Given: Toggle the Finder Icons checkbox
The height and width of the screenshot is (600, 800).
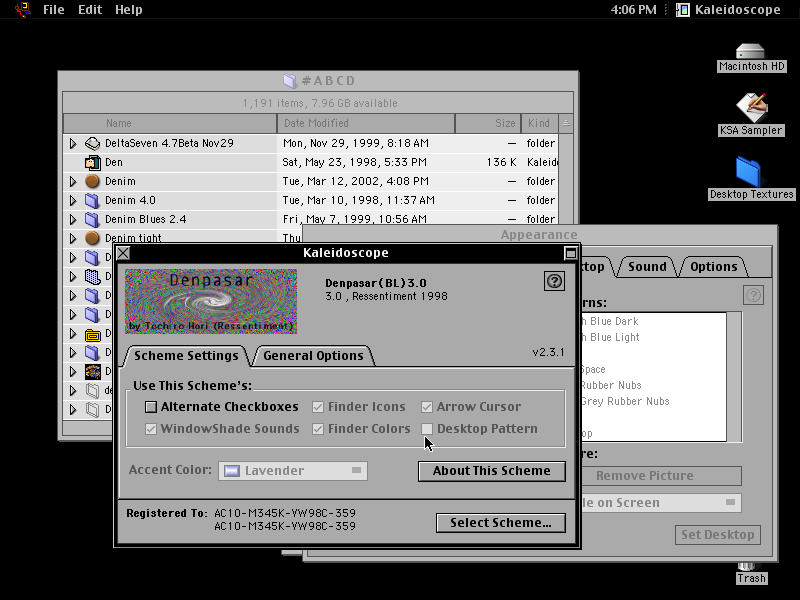Looking at the screenshot, I should [x=318, y=407].
